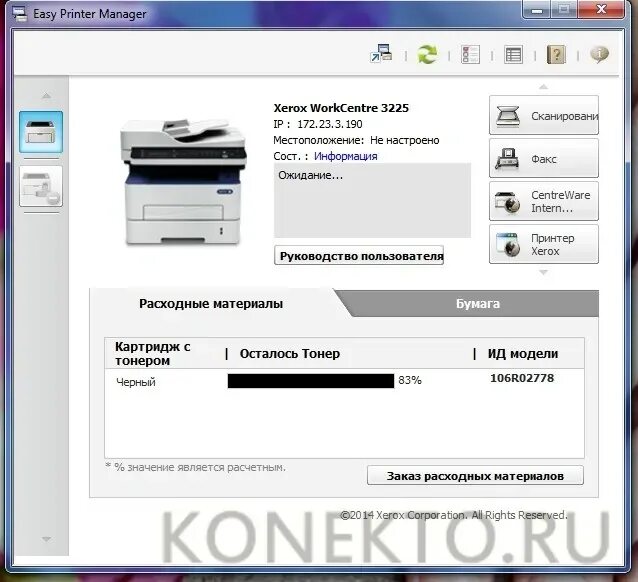Screen dimensions: 638x582
Task: Click the CentreWare globe printer icon
Action: 507,202
